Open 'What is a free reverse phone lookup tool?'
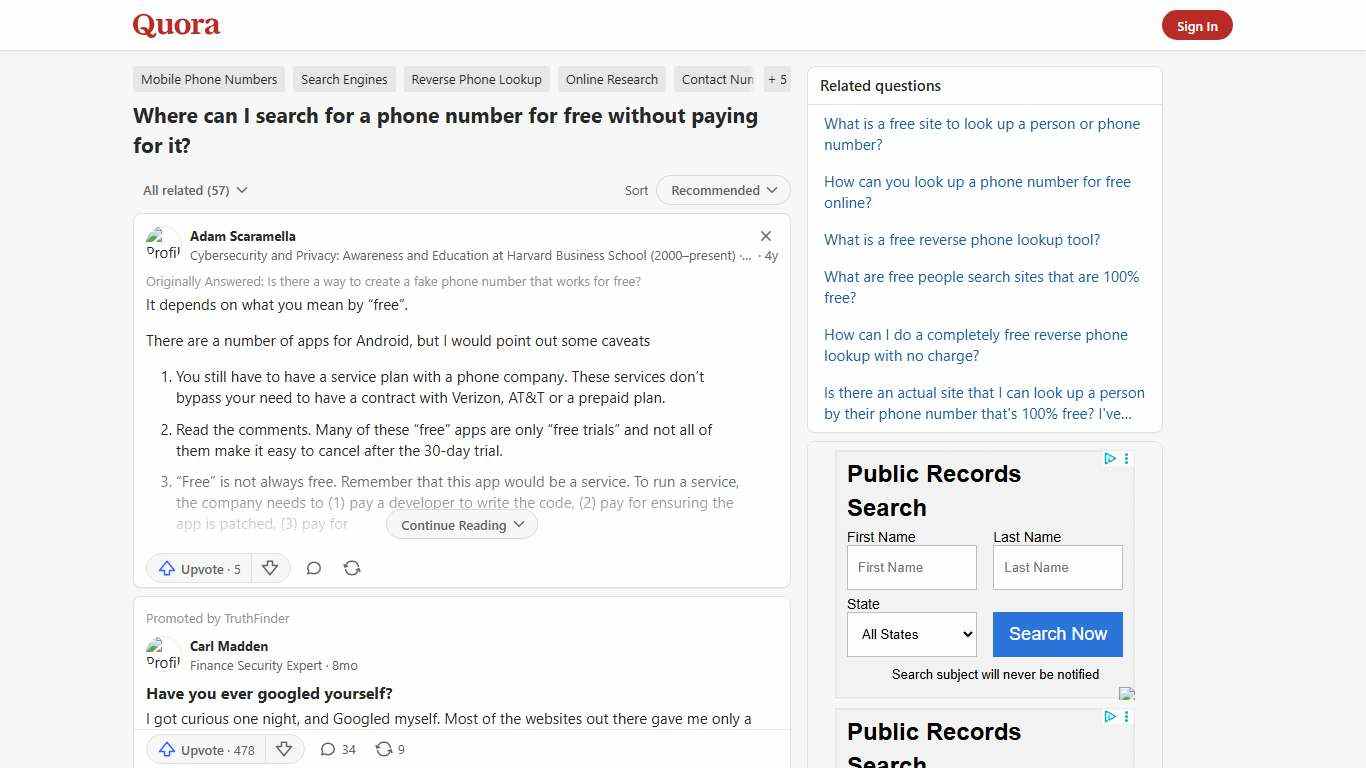This screenshot has width=1366, height=768. coord(961,239)
